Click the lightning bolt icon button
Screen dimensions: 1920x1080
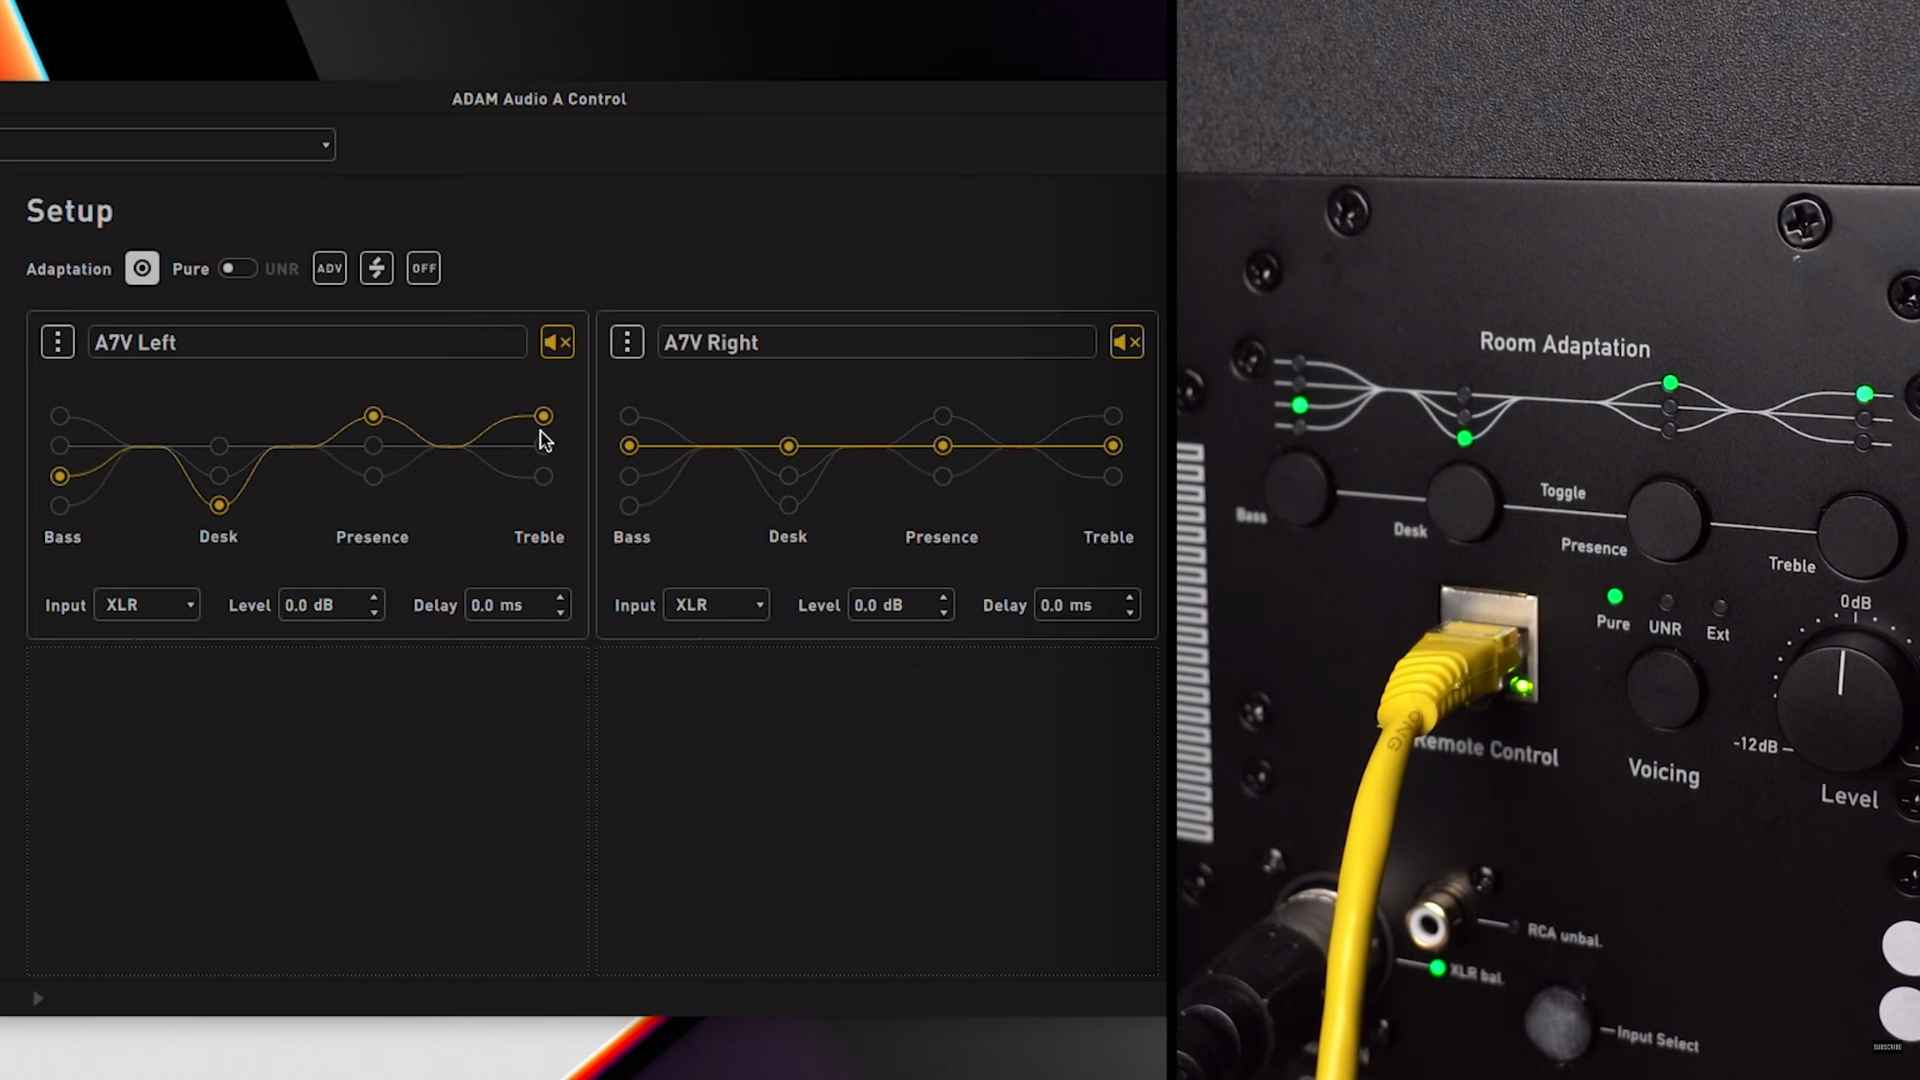pyautogui.click(x=377, y=268)
